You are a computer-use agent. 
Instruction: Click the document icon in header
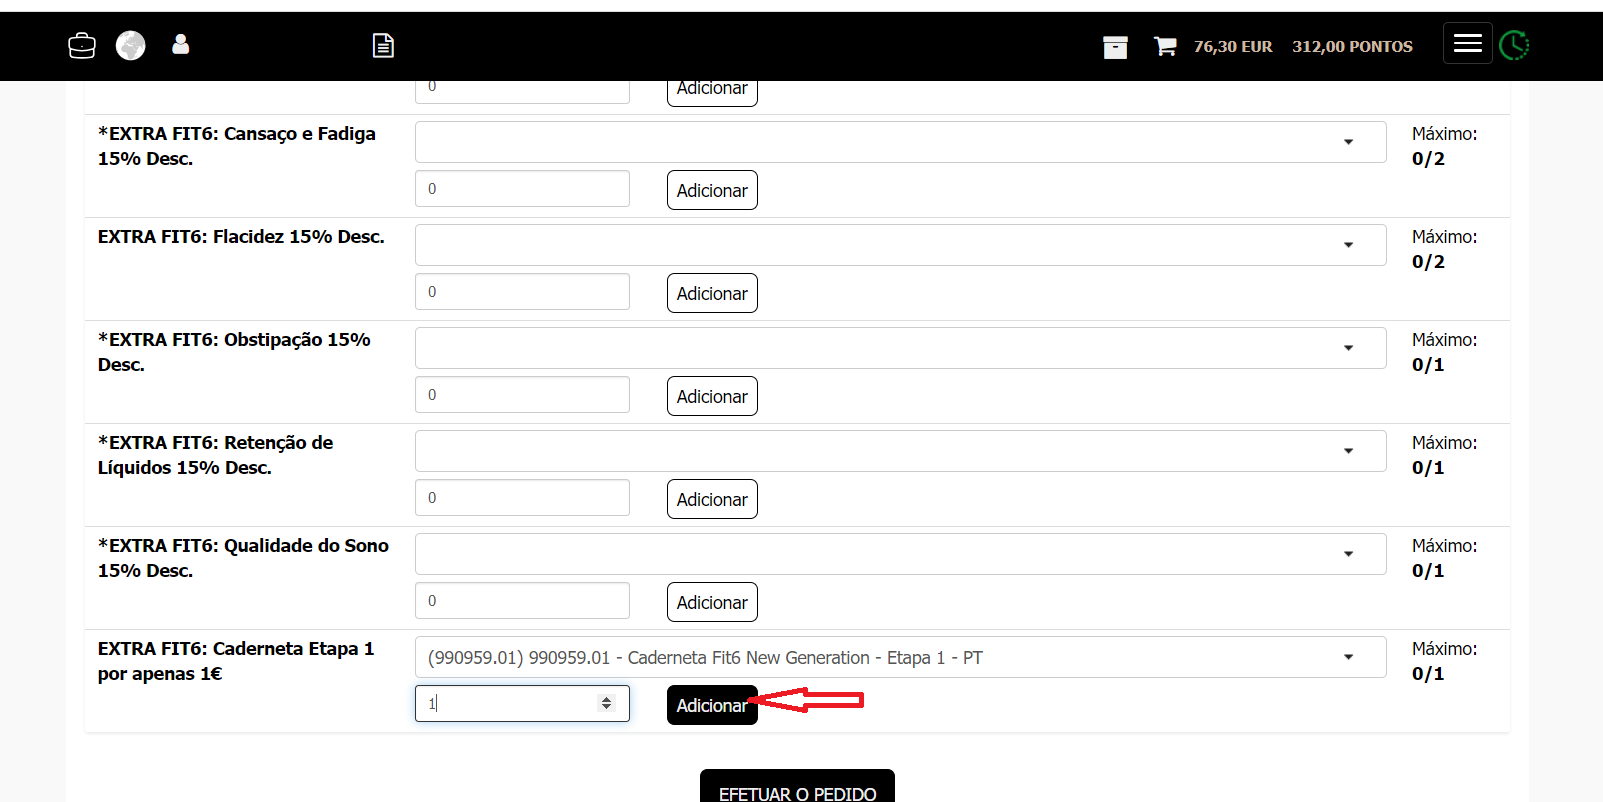click(x=383, y=46)
